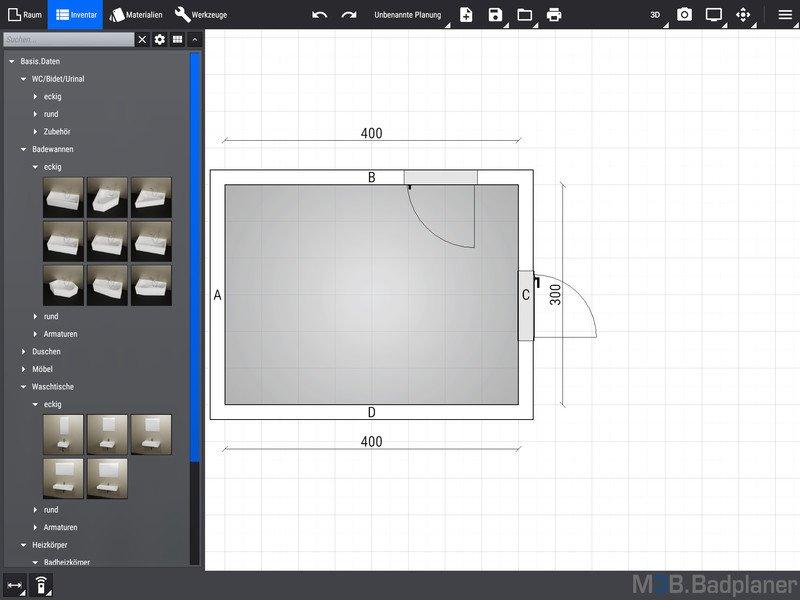
Task: Expand the Zubehör subcategory
Action: point(35,132)
